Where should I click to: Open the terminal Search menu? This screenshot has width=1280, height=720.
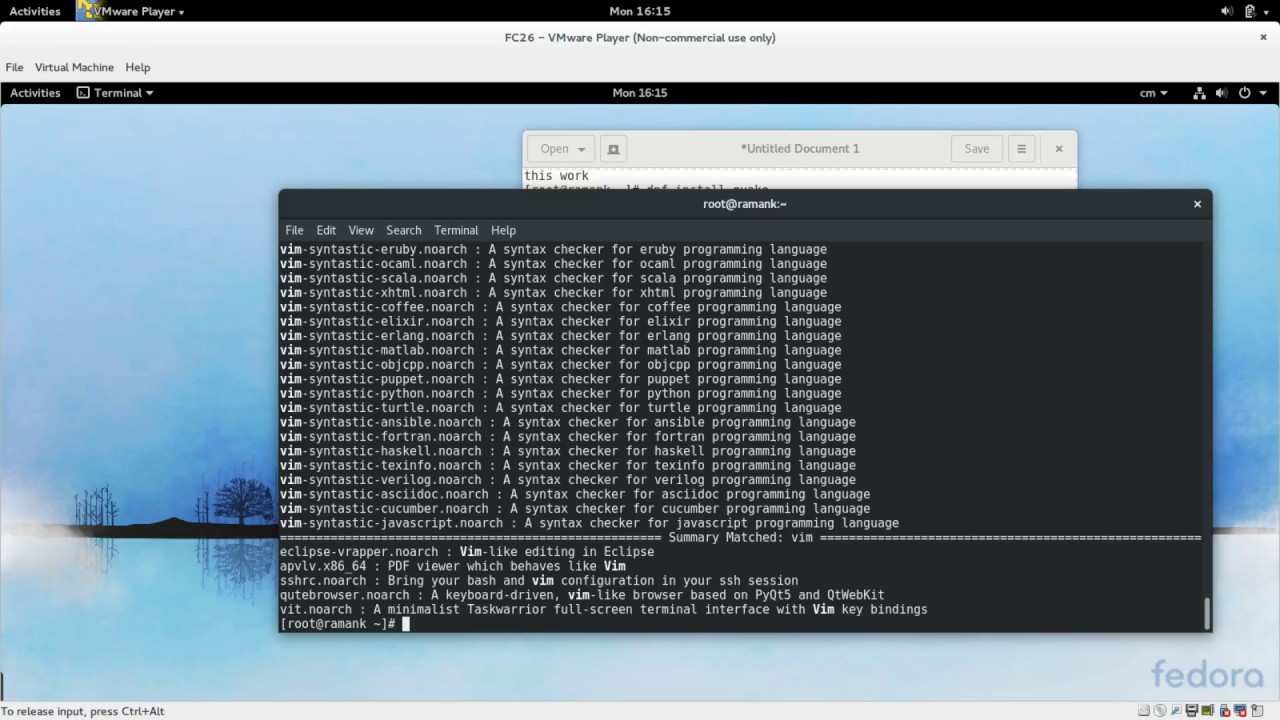coord(403,229)
